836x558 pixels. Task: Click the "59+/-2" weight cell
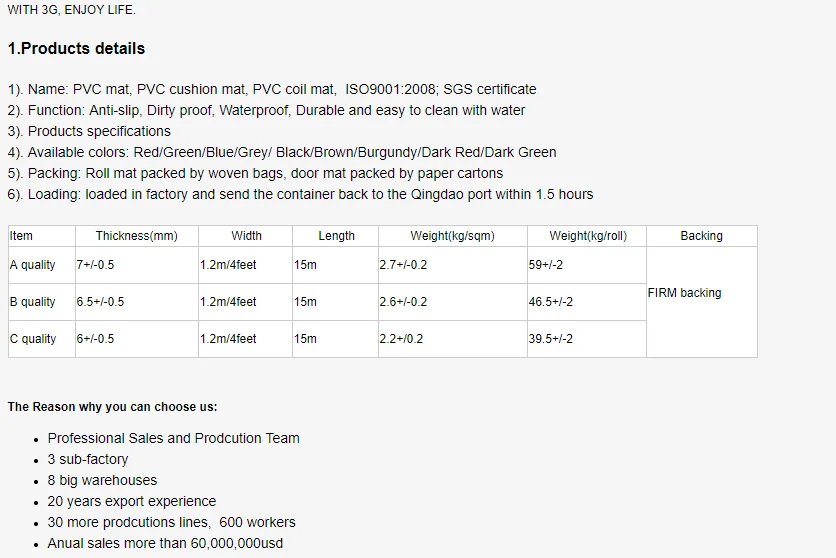pyautogui.click(x=547, y=265)
